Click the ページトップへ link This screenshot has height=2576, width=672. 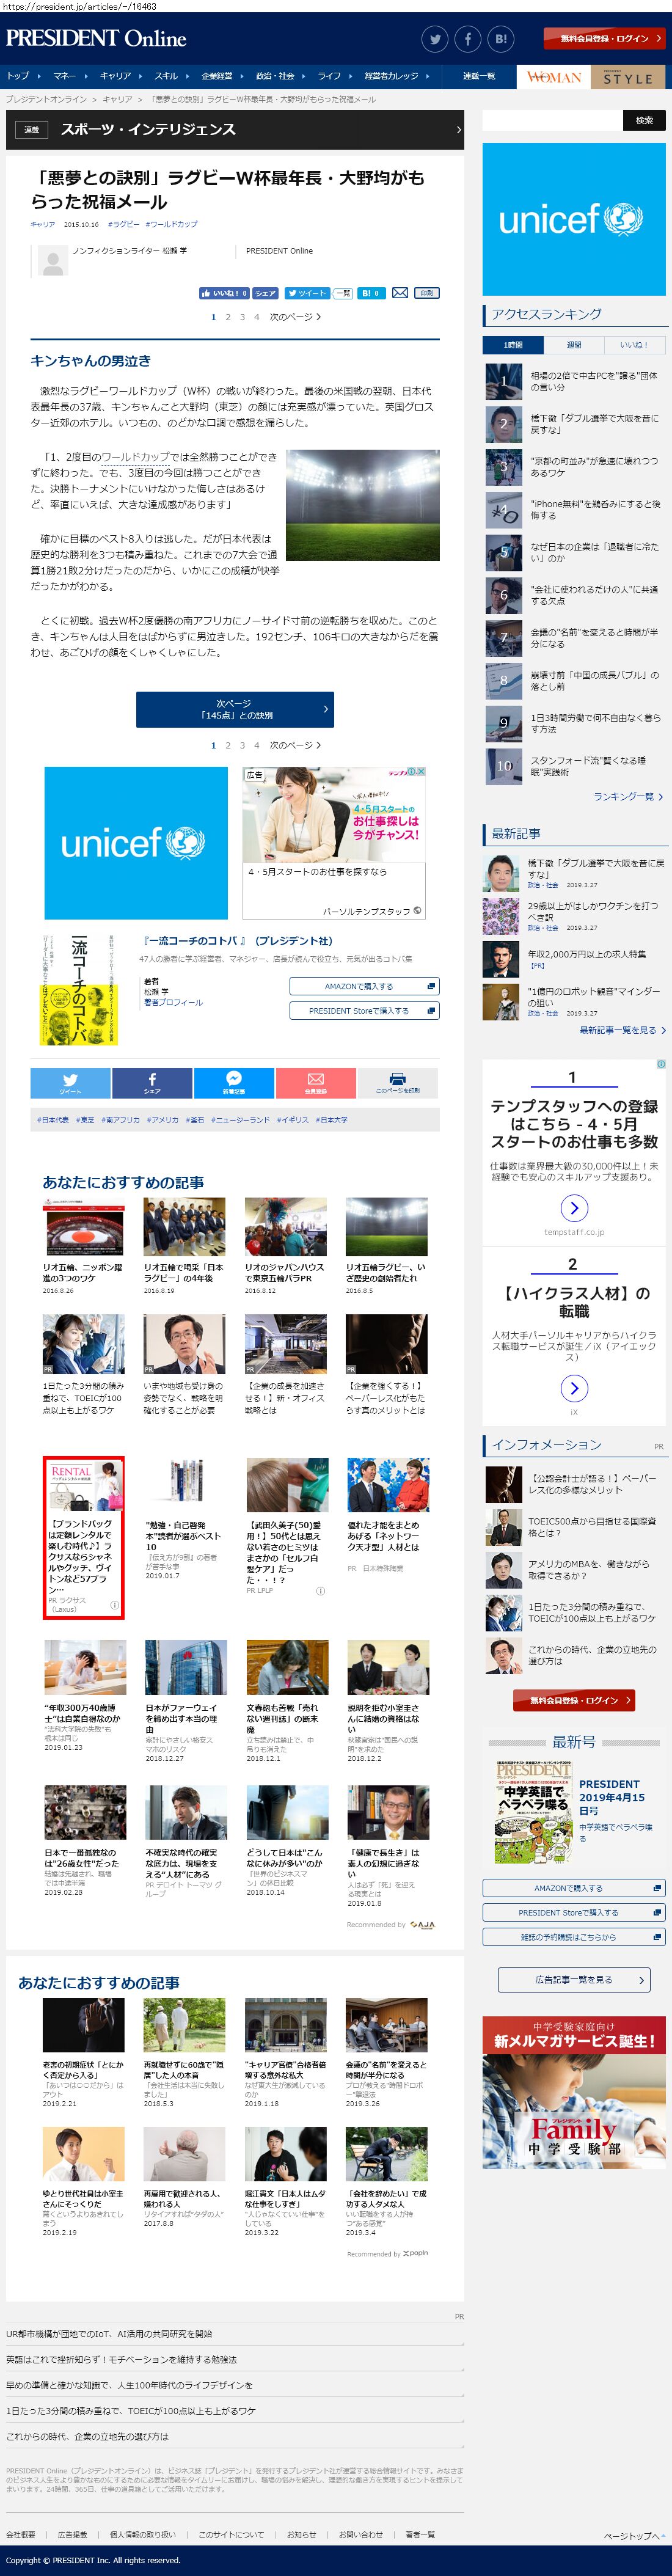[634, 2535]
